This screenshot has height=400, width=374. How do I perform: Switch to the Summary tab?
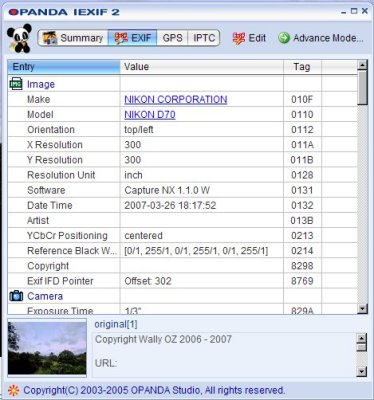(73, 38)
